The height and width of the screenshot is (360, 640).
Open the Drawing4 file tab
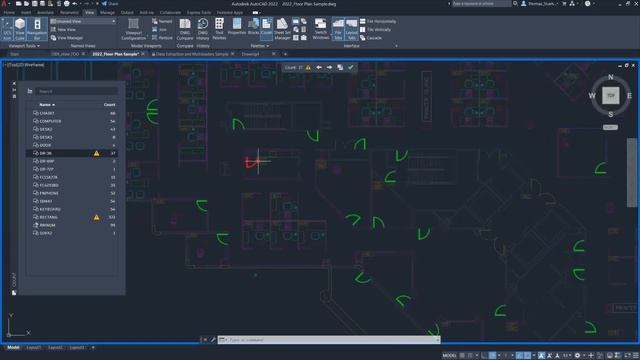tap(250, 54)
